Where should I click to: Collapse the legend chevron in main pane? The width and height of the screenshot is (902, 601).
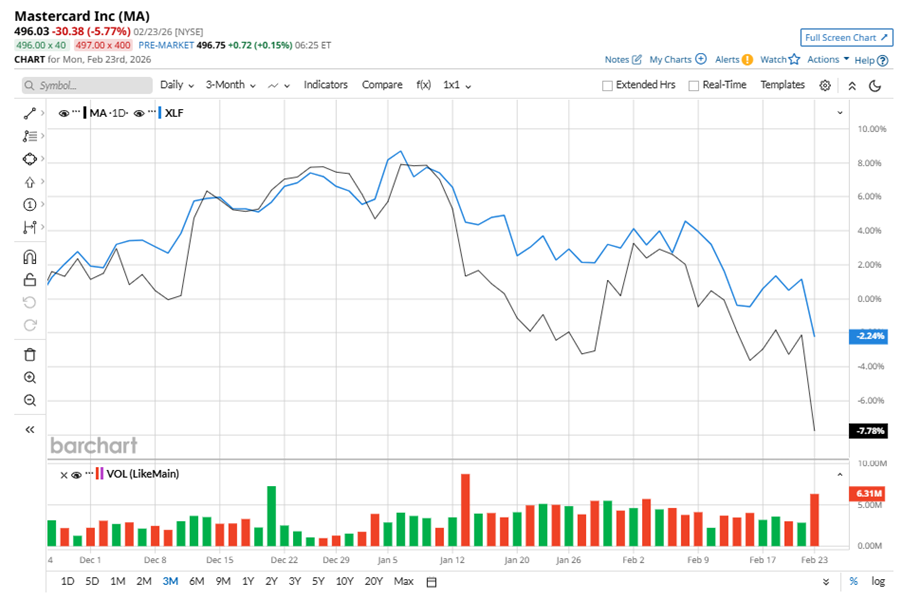coord(840,113)
